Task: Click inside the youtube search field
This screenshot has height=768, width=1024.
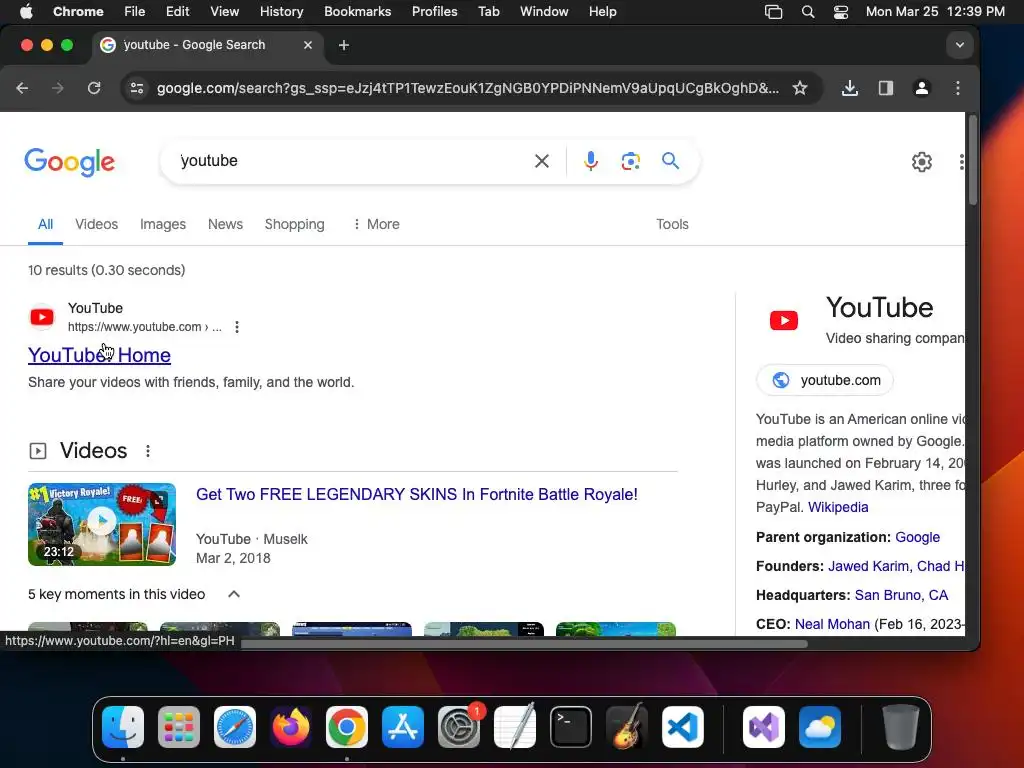Action: 353,161
